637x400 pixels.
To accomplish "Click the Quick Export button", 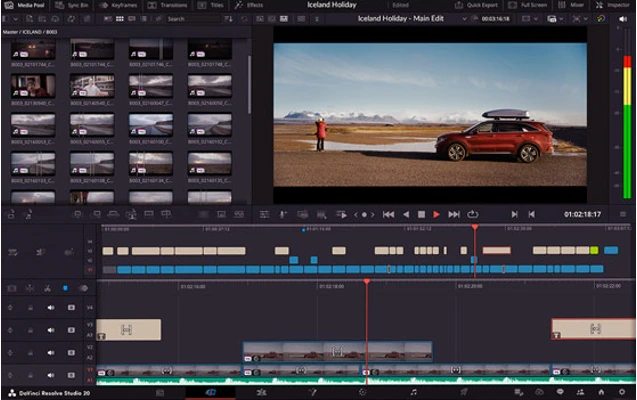I will click(x=476, y=5).
